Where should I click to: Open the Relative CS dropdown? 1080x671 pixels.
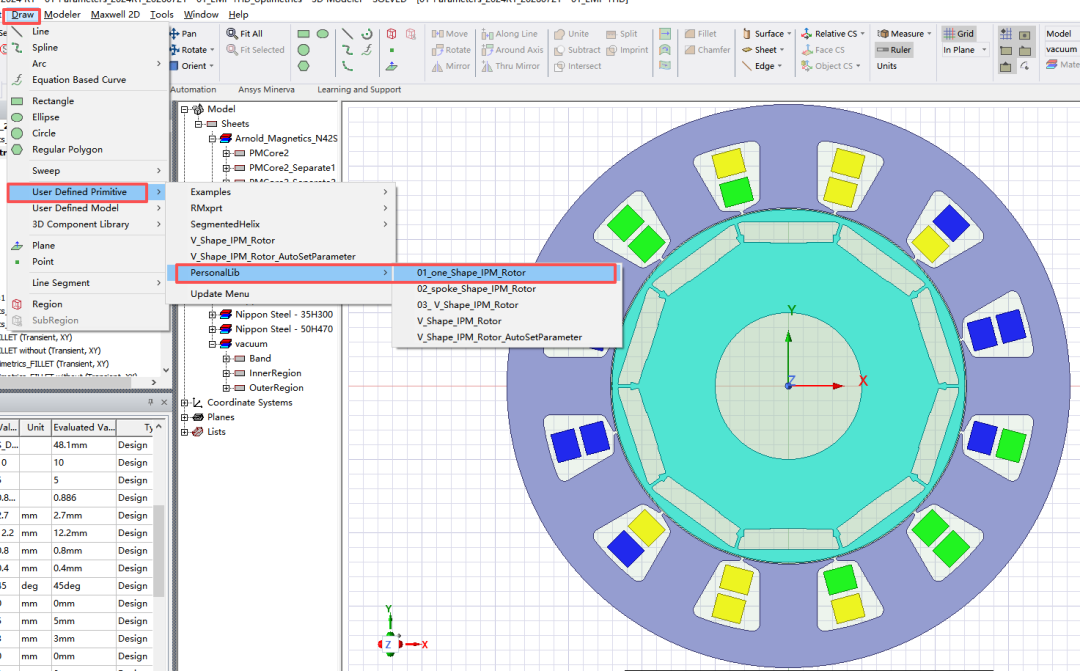click(832, 33)
